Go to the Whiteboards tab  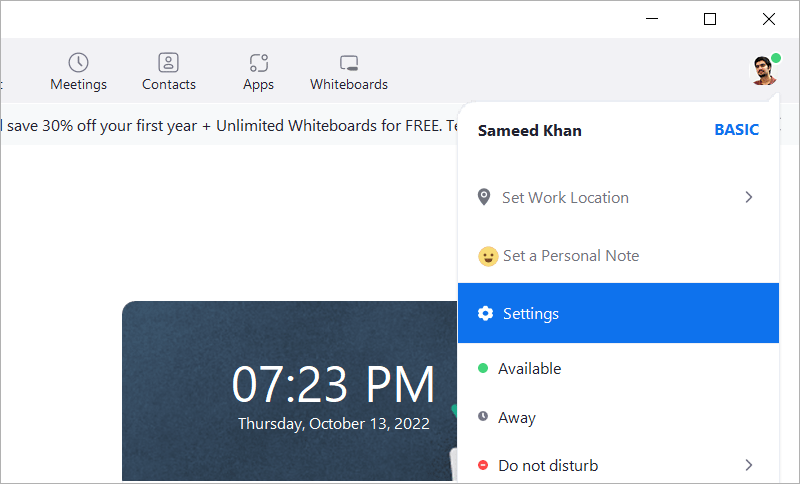click(x=349, y=71)
